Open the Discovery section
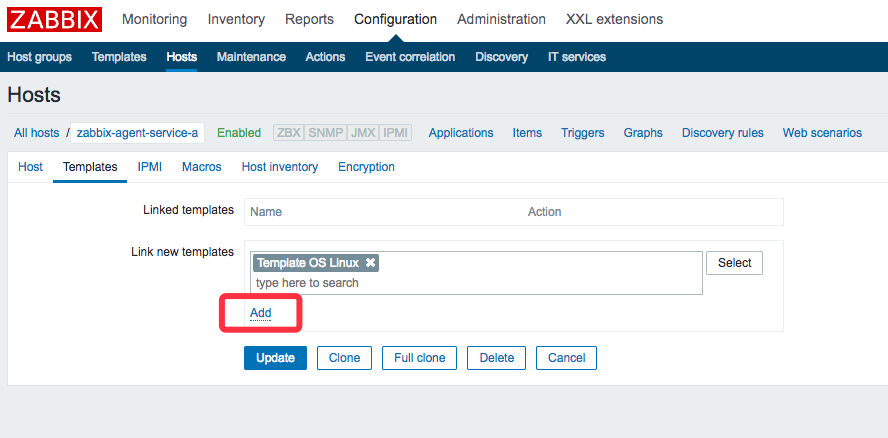The image size is (888, 438). [x=501, y=57]
